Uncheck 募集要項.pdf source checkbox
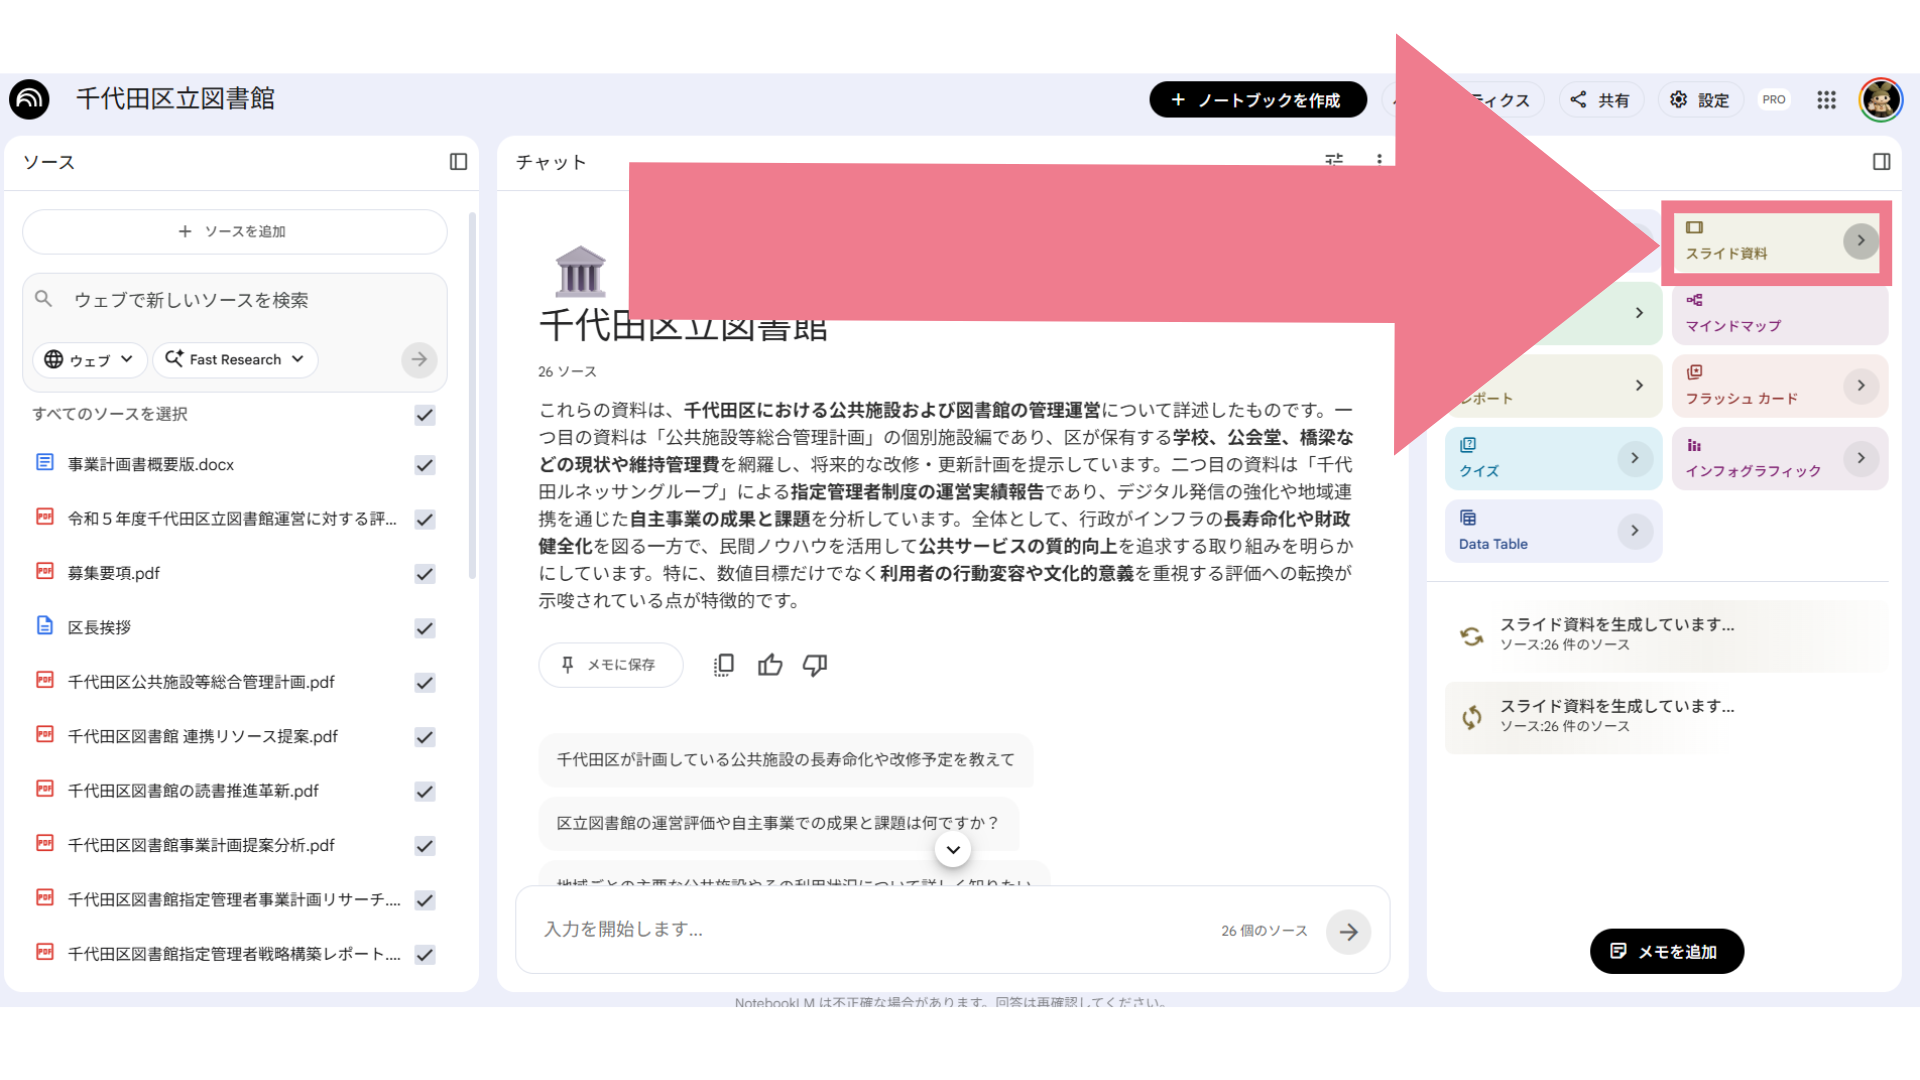 click(x=425, y=574)
